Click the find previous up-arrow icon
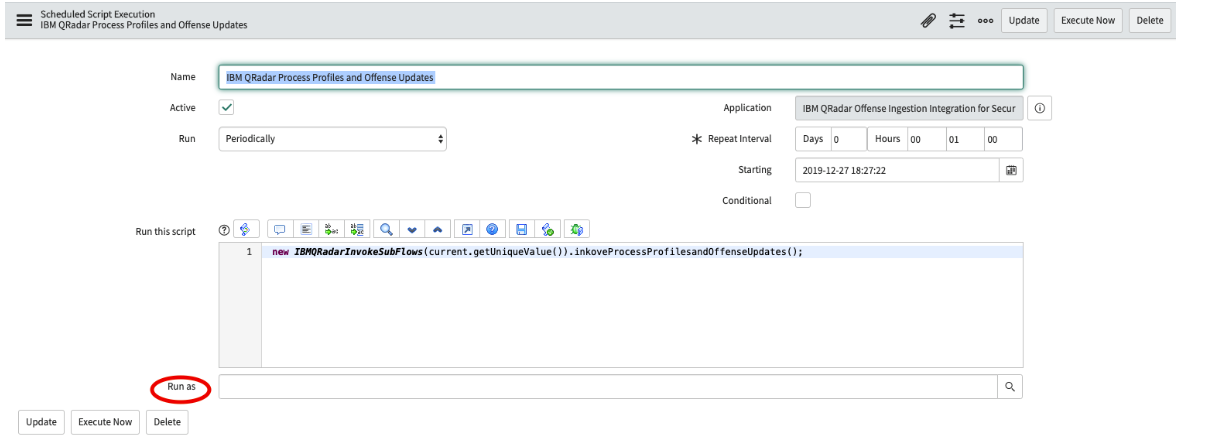This screenshot has height=444, width=1211. [x=438, y=230]
